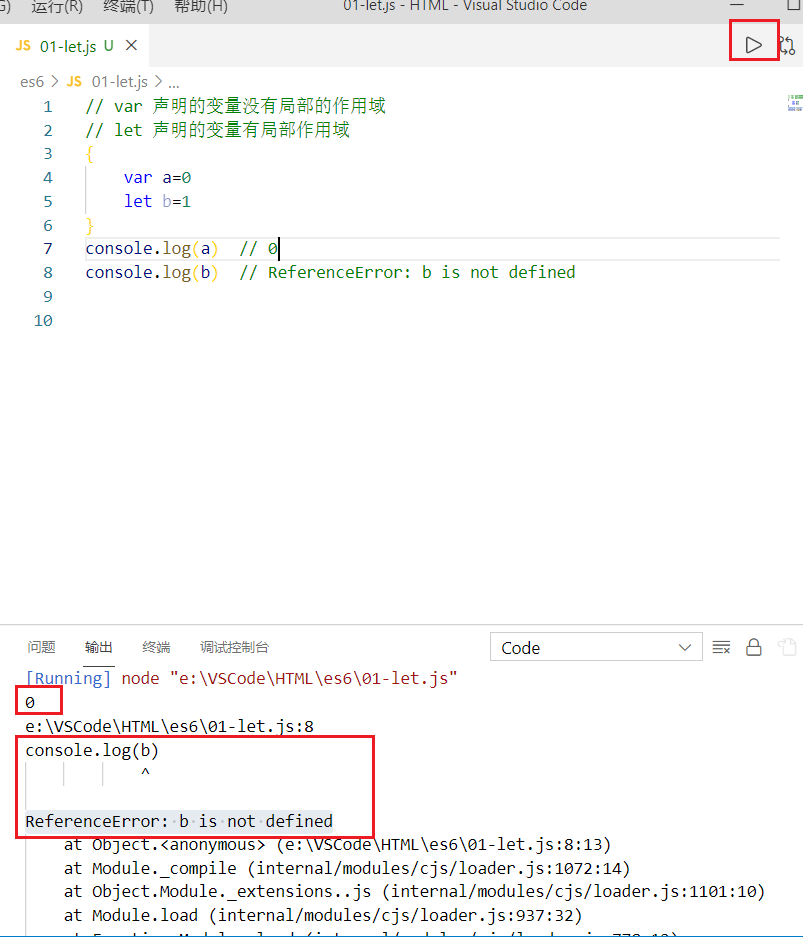
Task: Open the 终端(T) menu
Action: click(x=129, y=7)
